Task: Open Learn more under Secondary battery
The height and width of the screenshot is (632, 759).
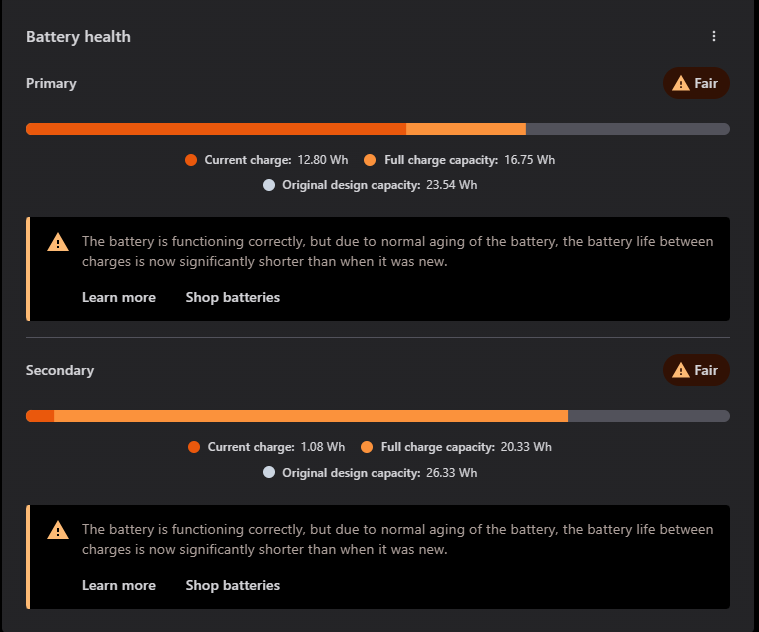Action: (x=118, y=585)
